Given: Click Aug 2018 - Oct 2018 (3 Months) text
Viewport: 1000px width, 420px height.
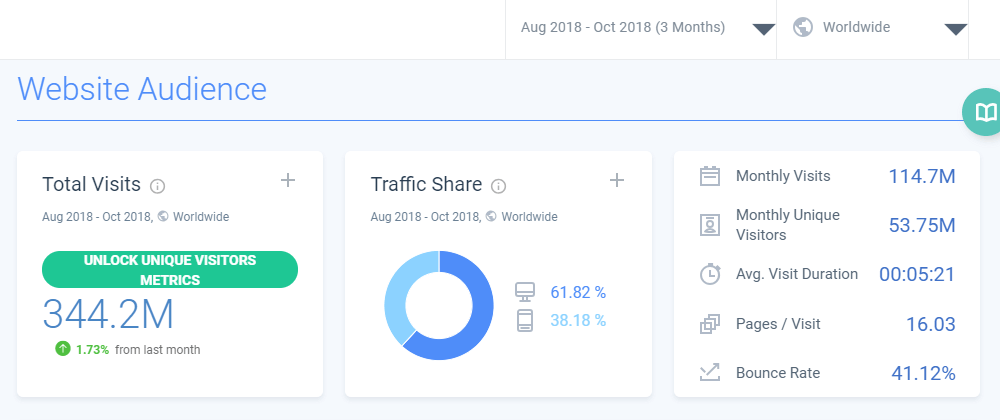Looking at the screenshot, I should click(x=622, y=27).
